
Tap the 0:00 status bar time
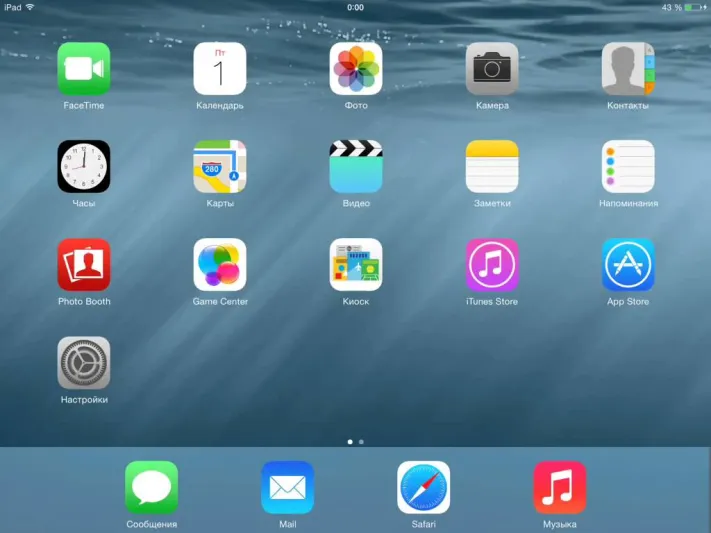[356, 7]
